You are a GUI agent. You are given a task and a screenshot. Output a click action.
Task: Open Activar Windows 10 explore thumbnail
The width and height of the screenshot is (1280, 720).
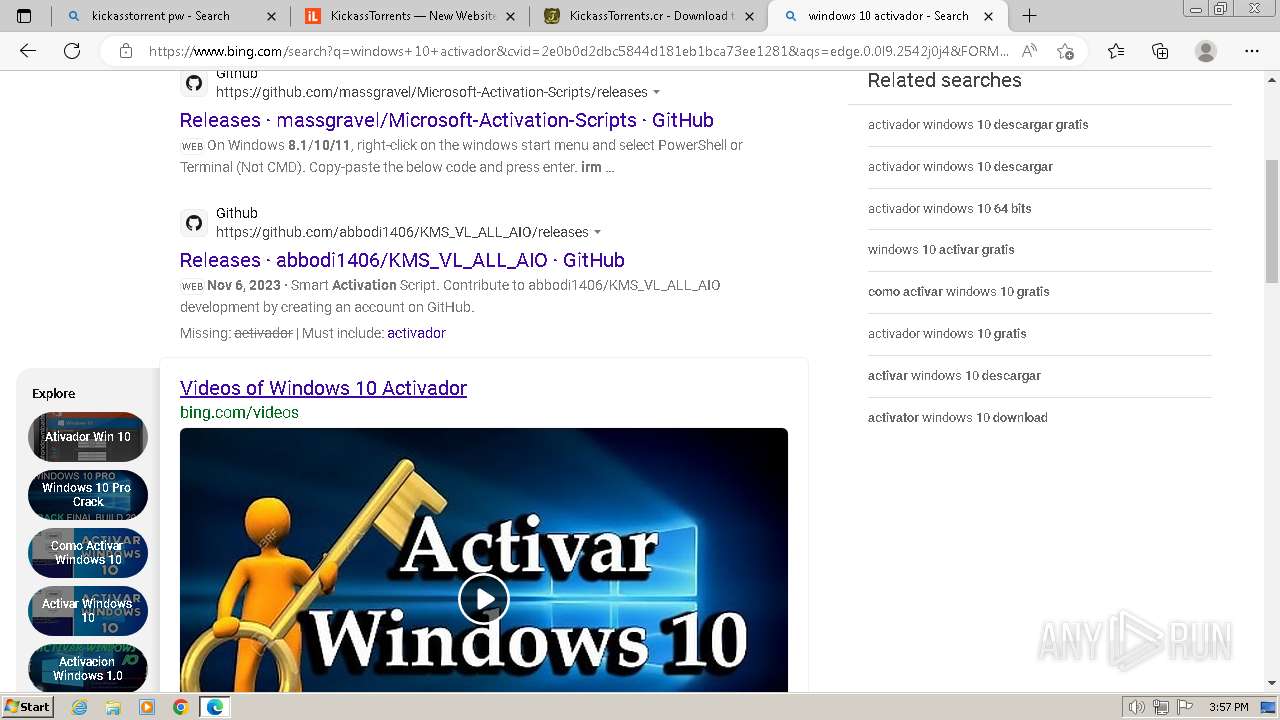[x=88, y=611]
